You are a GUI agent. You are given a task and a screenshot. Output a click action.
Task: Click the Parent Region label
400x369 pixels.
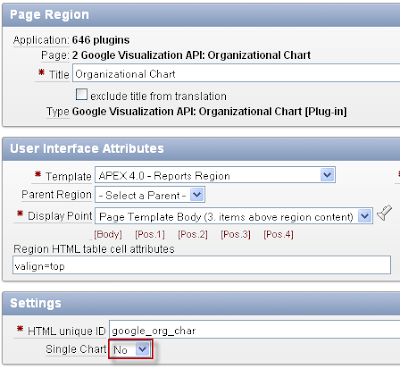(x=56, y=194)
